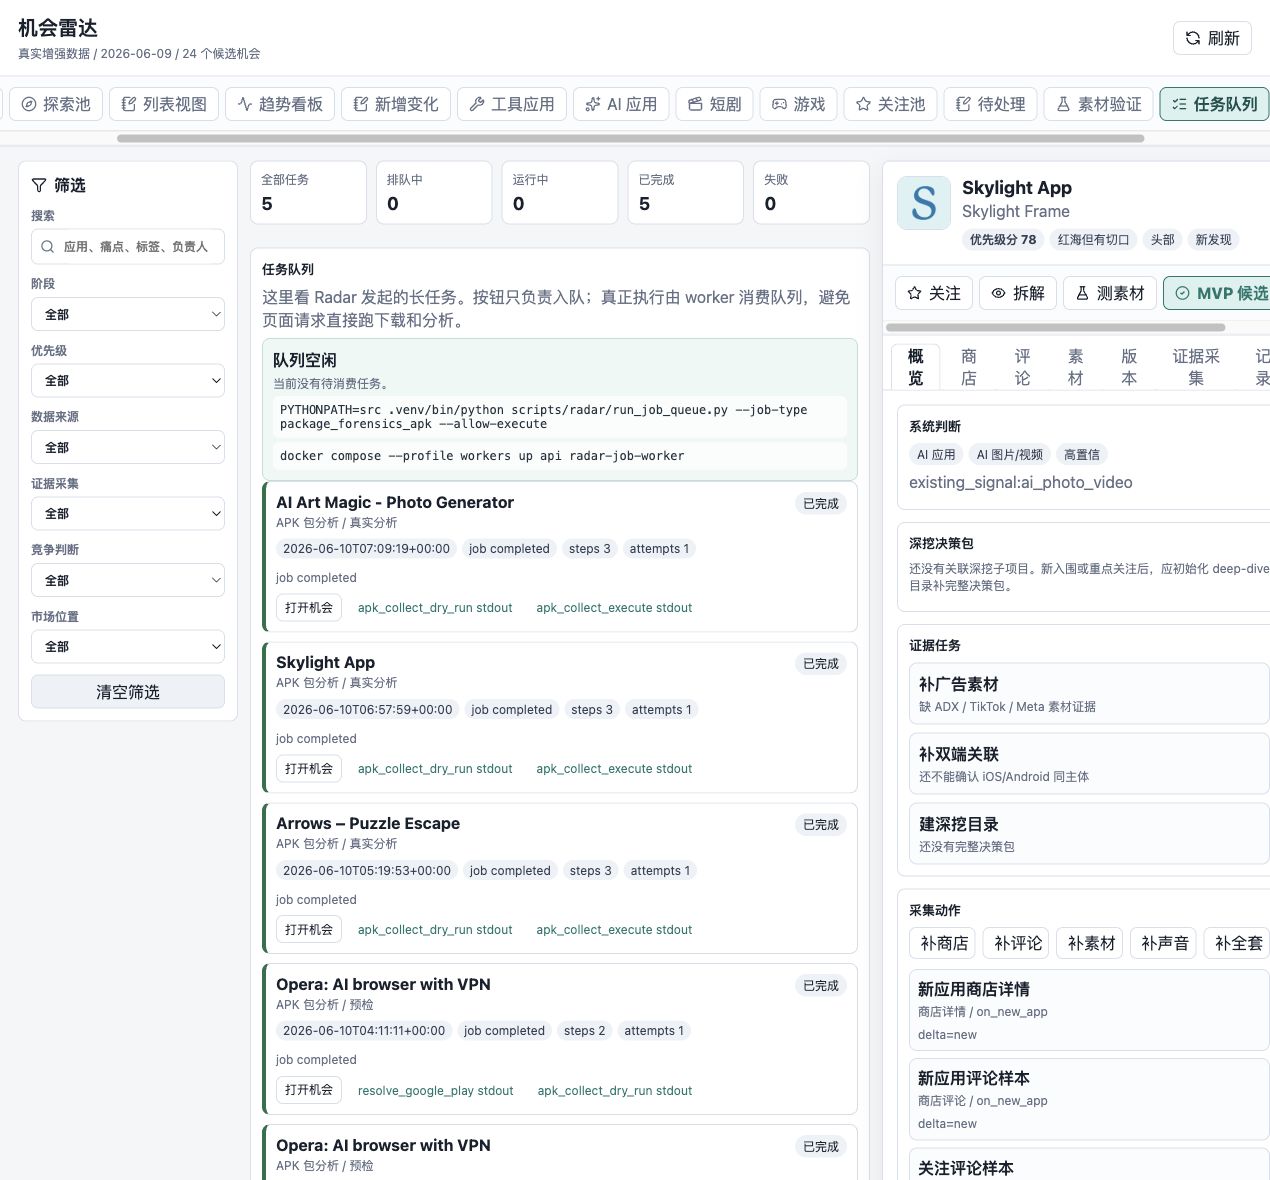Click the detail panel horizontal scrollbar
Viewport: 1270px width, 1180px height.
(1055, 327)
